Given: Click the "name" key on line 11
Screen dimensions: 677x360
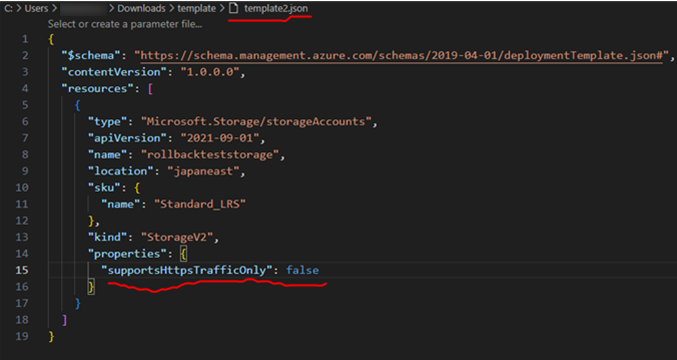Looking at the screenshot, I should [121, 204].
